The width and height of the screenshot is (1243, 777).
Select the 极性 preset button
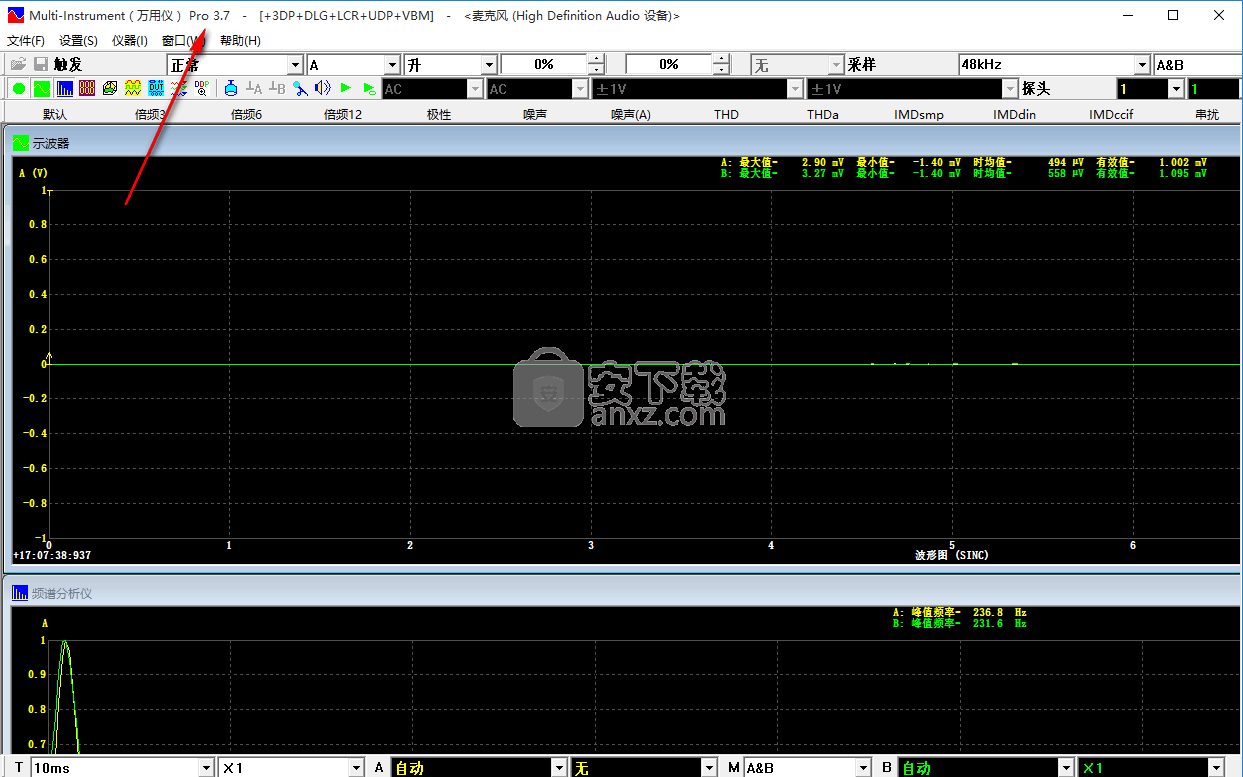click(439, 115)
